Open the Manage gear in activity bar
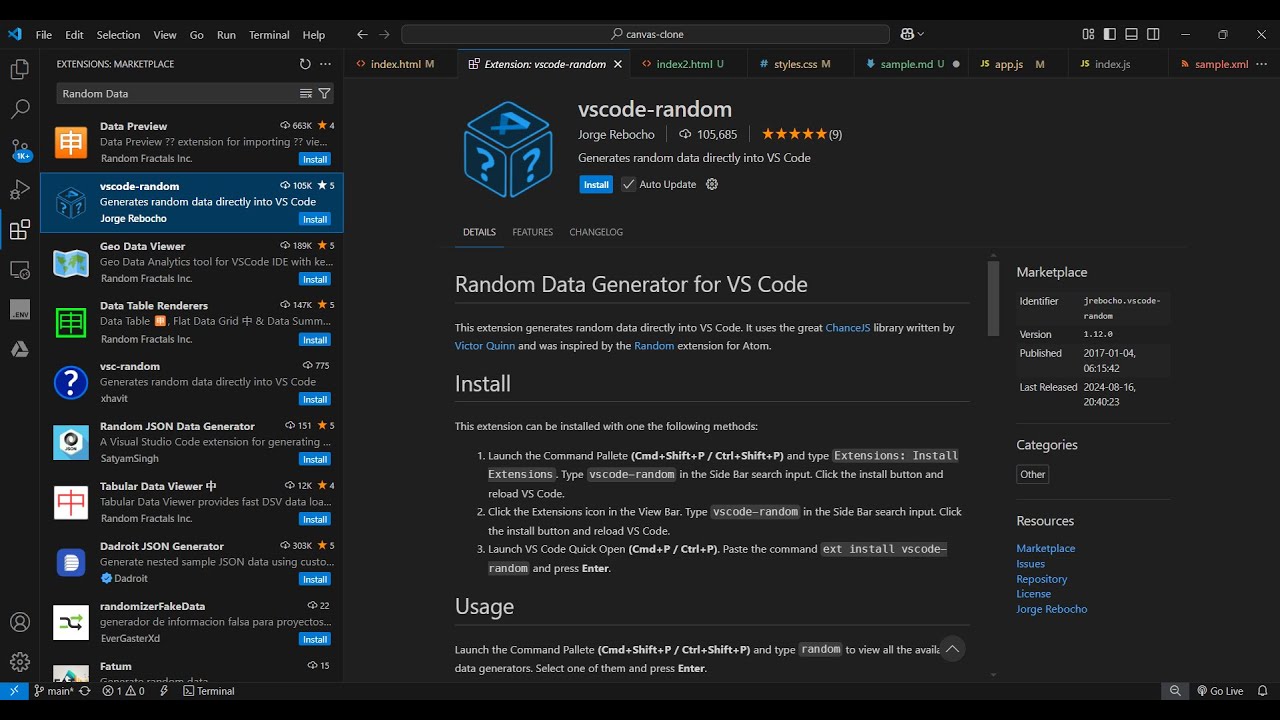 (19, 662)
